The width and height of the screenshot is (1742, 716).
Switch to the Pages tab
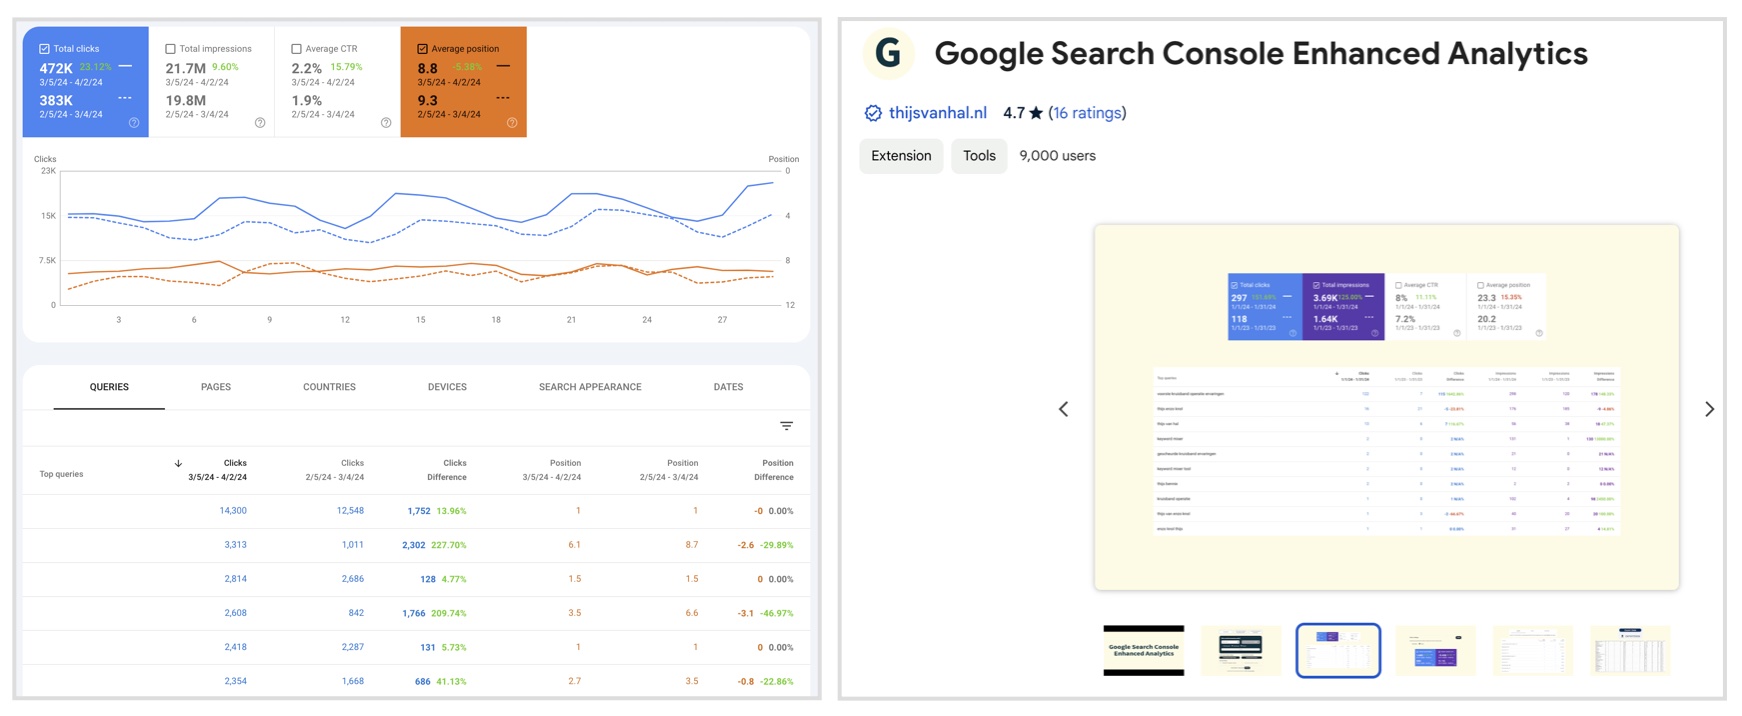click(x=216, y=387)
